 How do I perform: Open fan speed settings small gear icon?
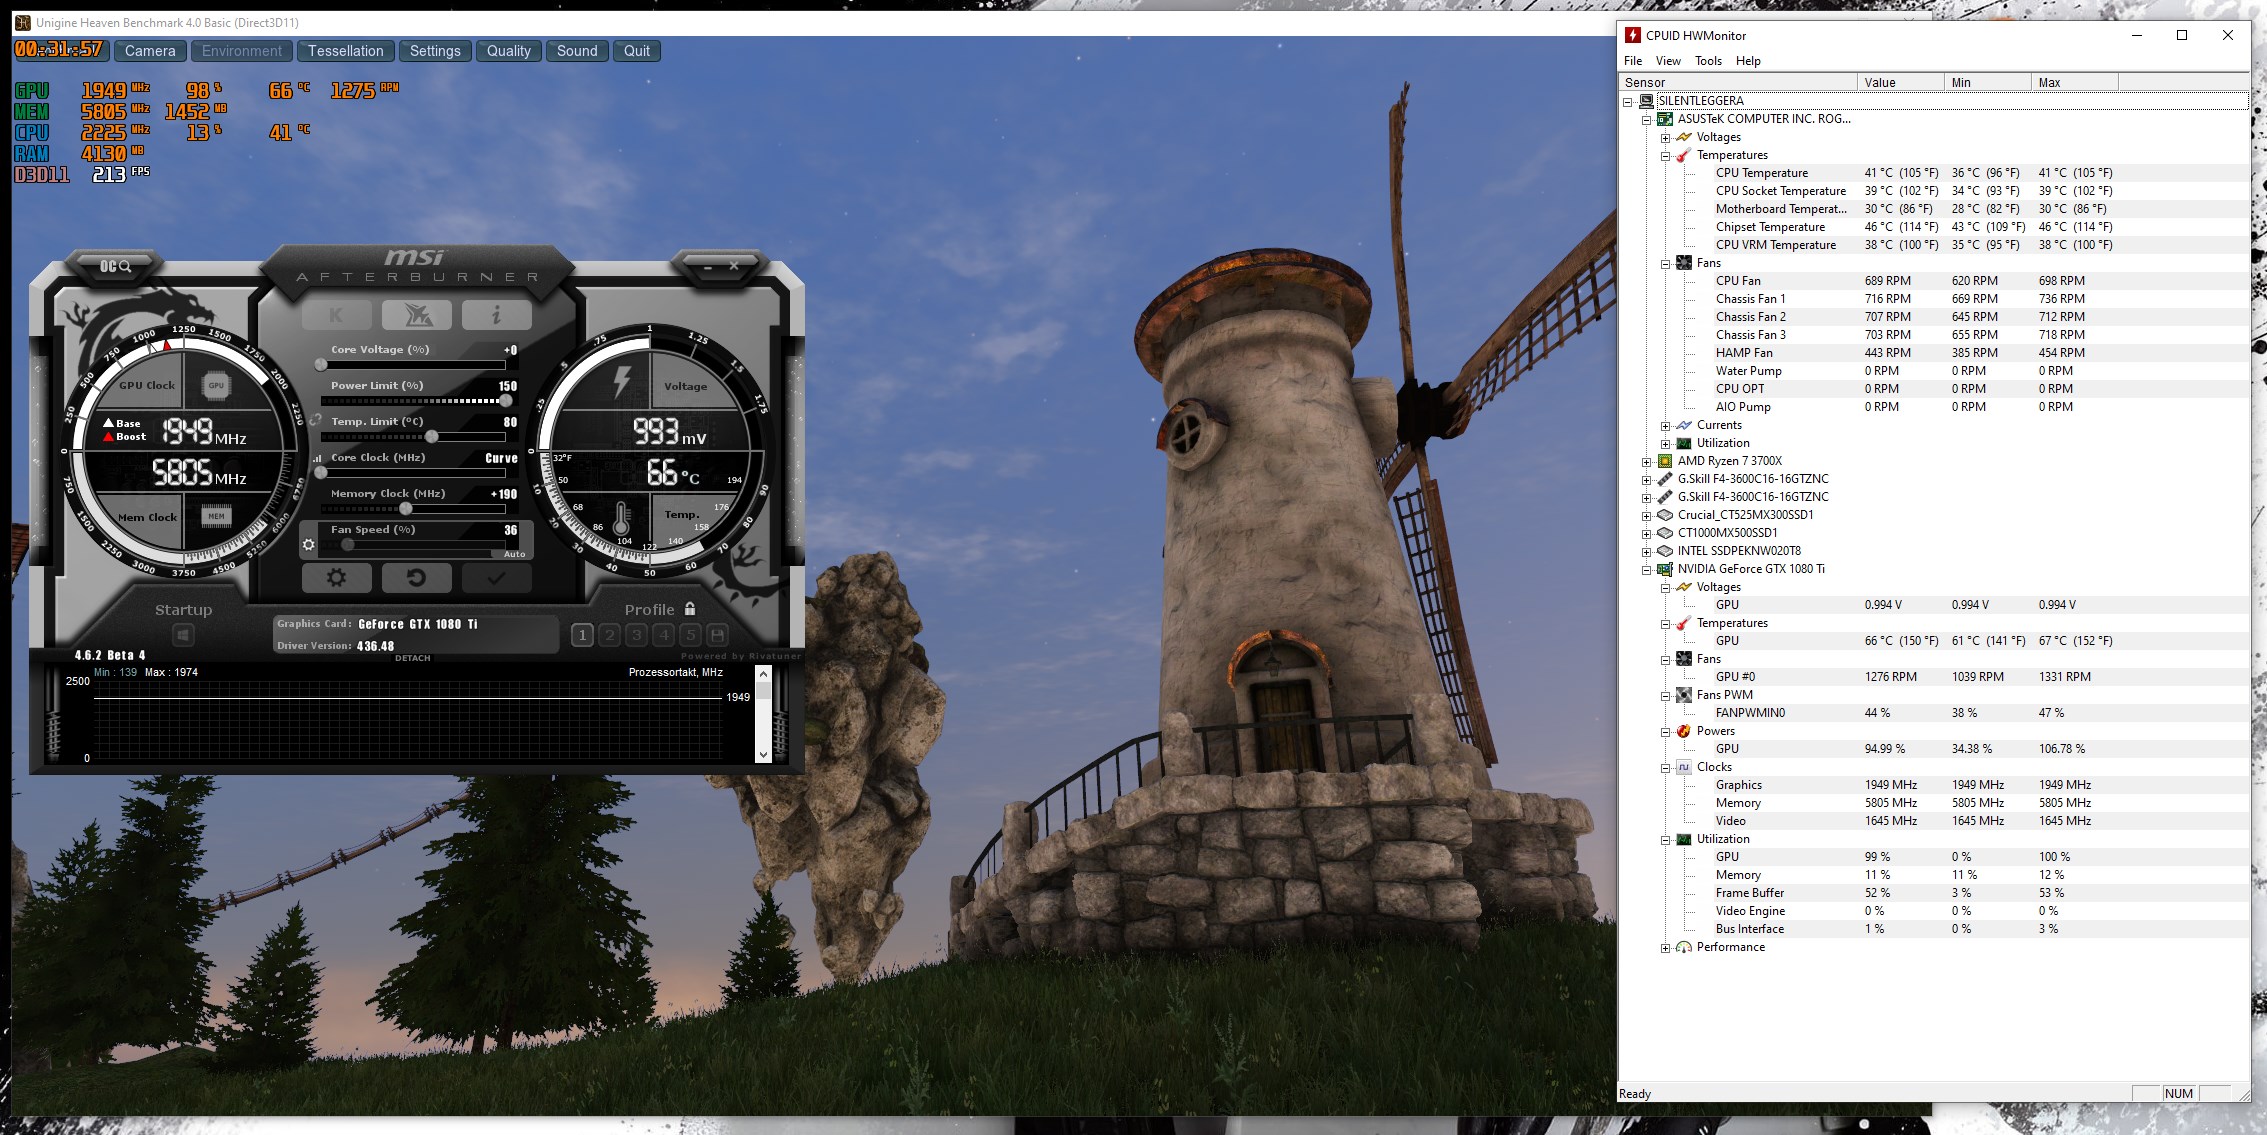pos(308,545)
